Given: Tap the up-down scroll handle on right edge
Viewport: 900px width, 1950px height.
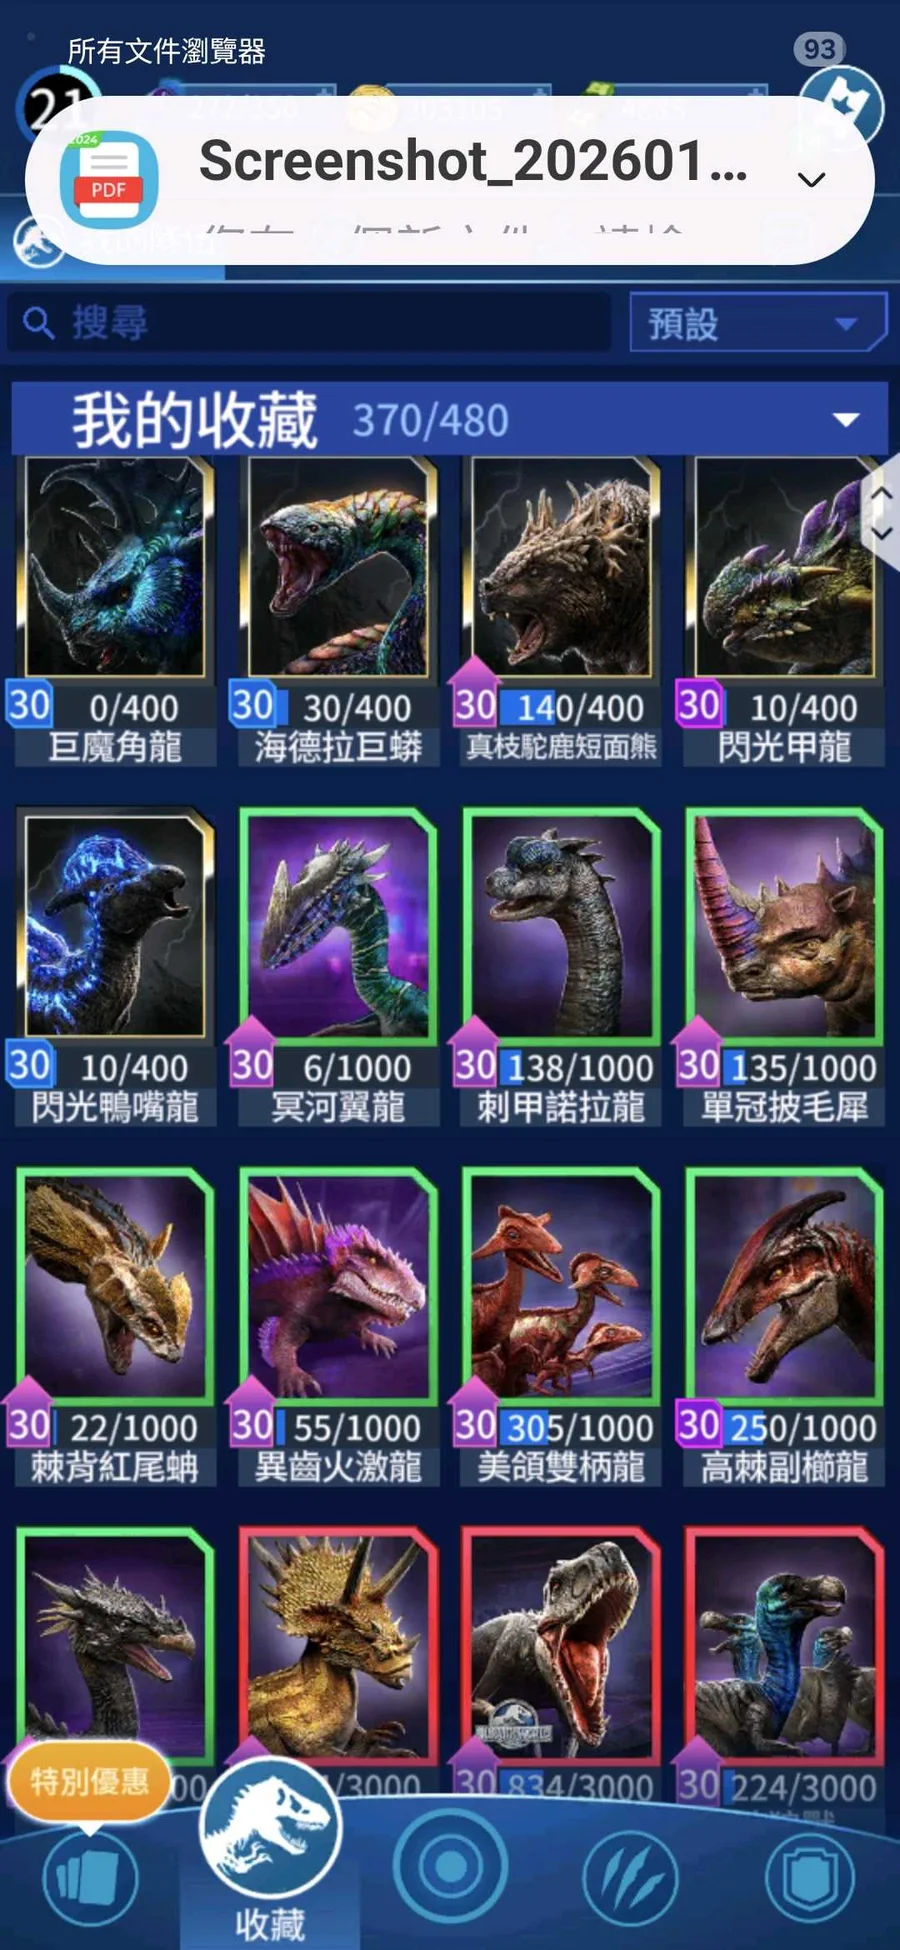Looking at the screenshot, I should 880,513.
